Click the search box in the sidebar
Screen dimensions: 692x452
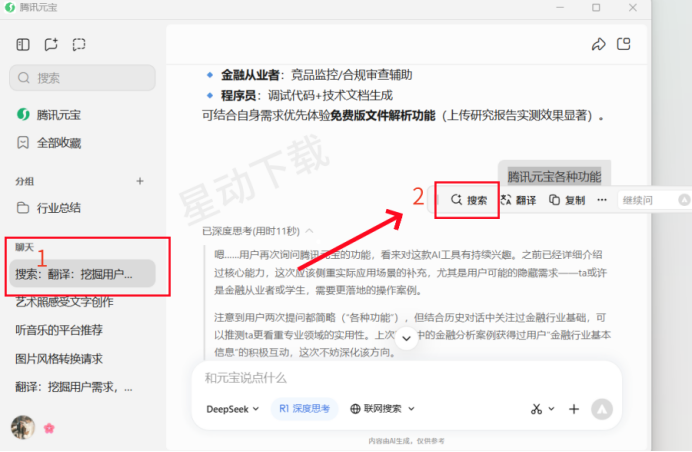click(83, 78)
